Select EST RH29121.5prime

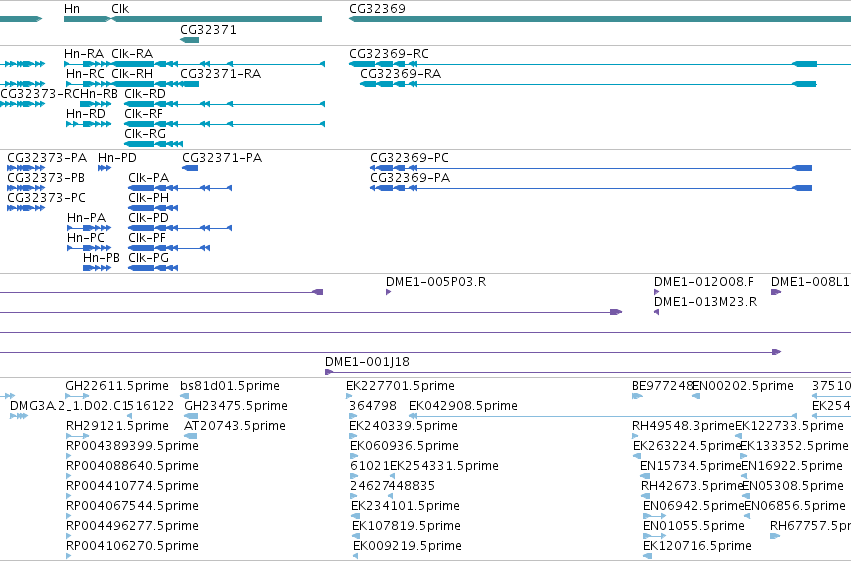point(117,426)
